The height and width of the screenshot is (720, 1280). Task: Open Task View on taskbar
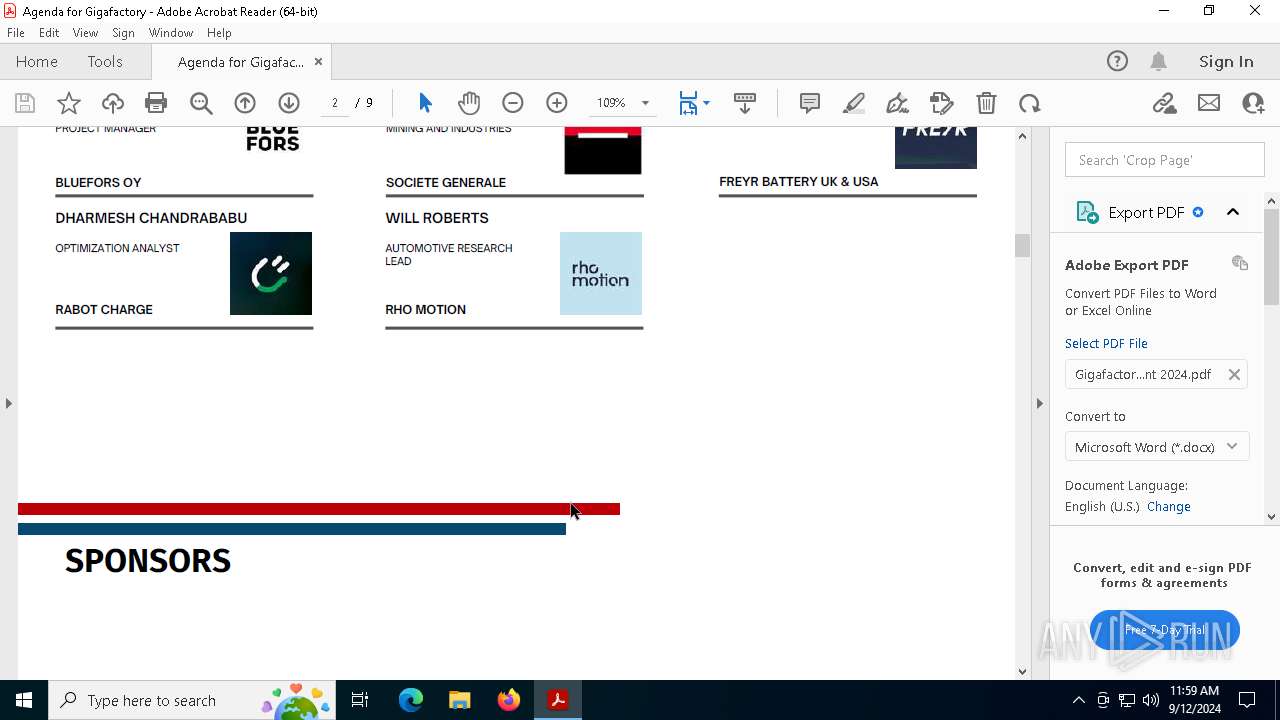tap(361, 700)
